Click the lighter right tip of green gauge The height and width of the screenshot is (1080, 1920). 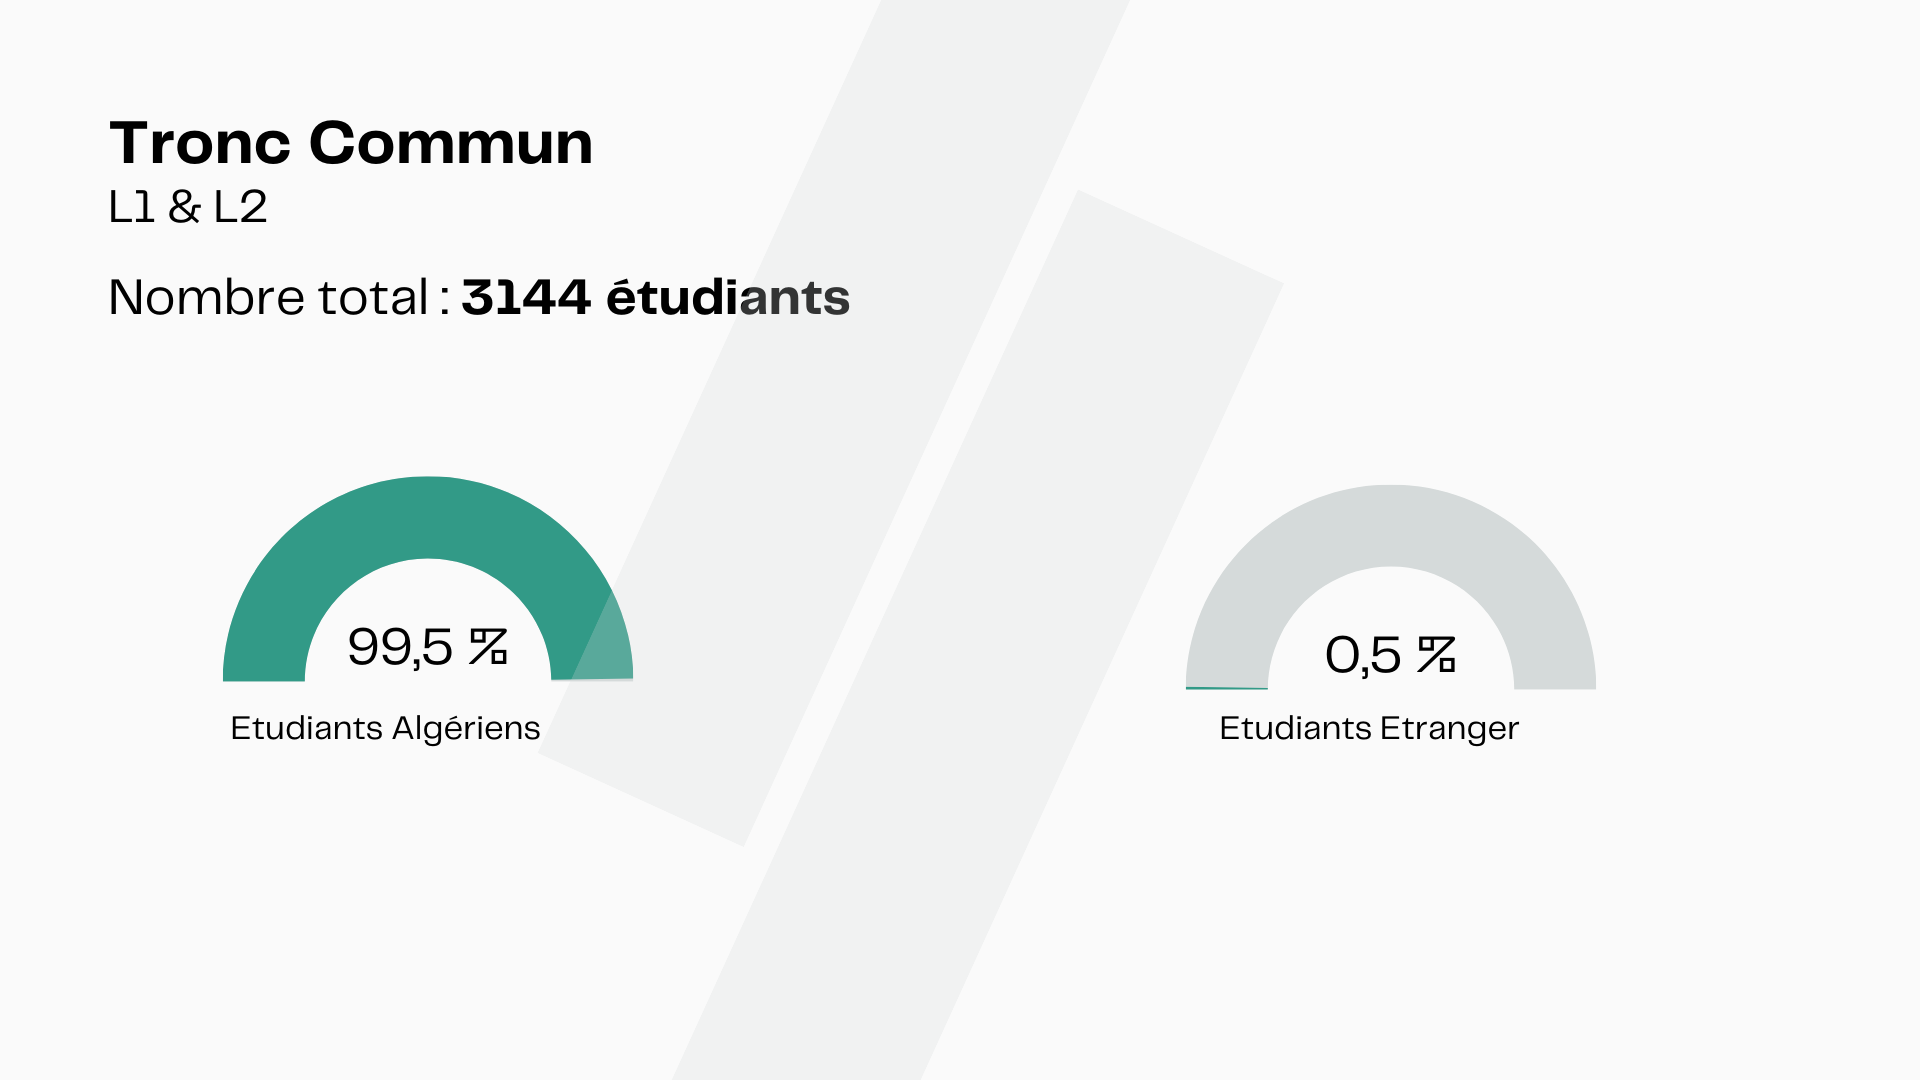coord(603,645)
